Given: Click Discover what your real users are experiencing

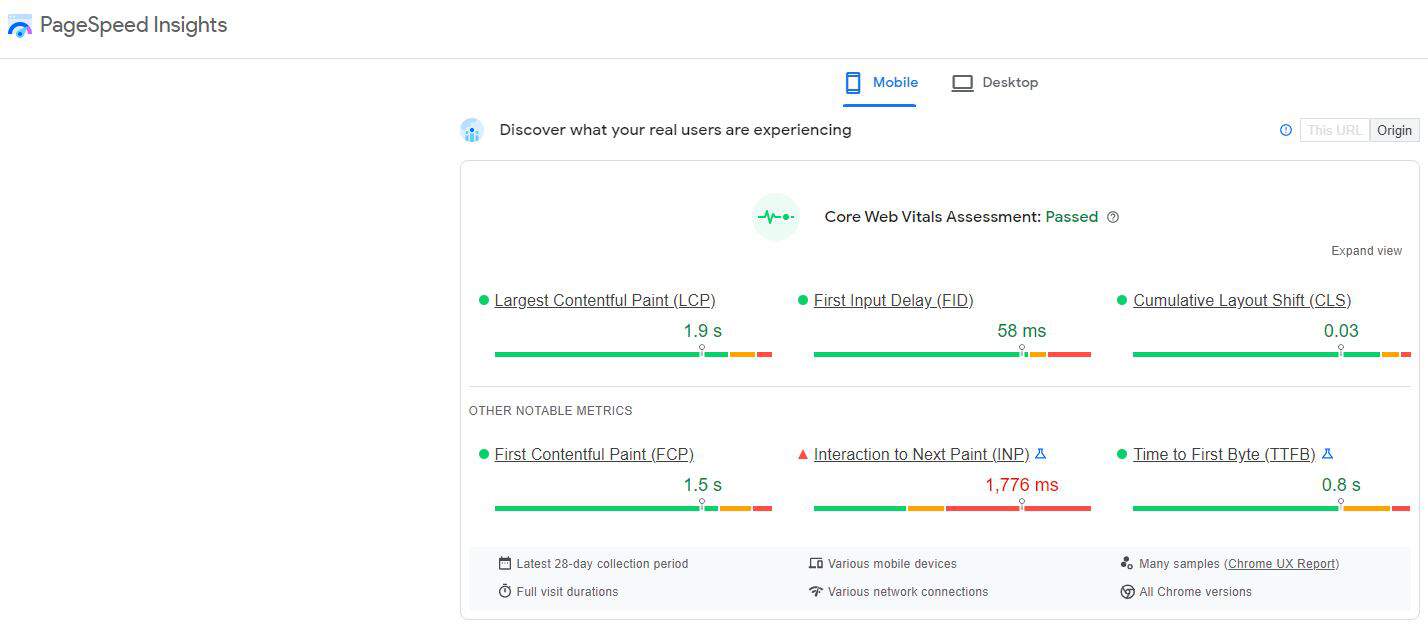Looking at the screenshot, I should pyautogui.click(x=675, y=130).
